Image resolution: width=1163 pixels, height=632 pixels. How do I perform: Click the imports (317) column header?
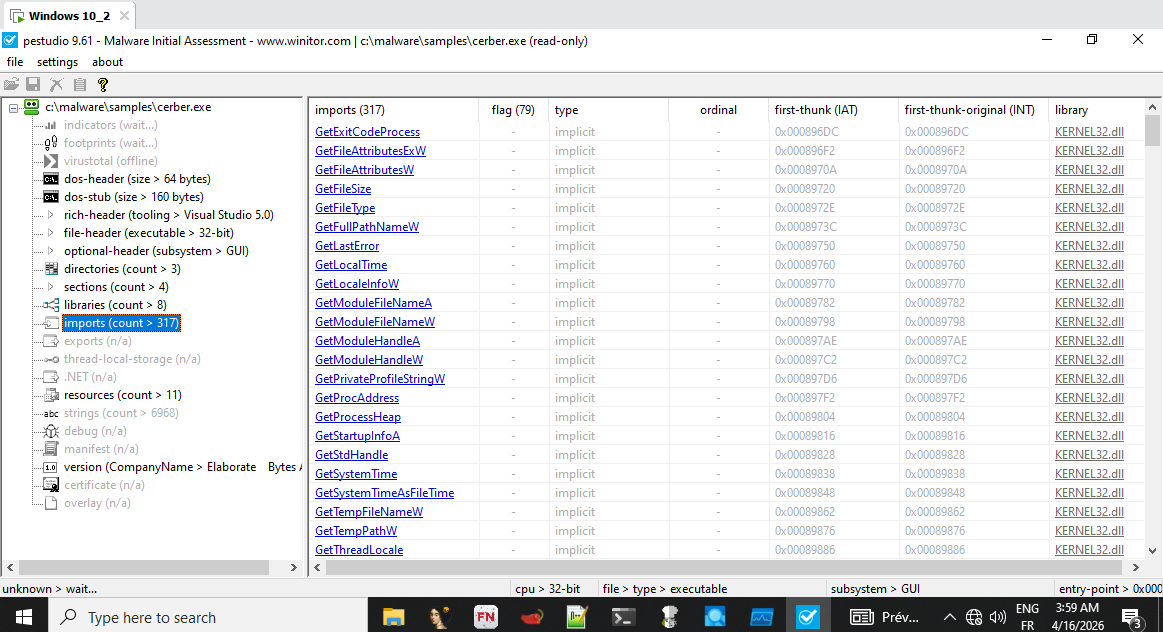click(394, 110)
